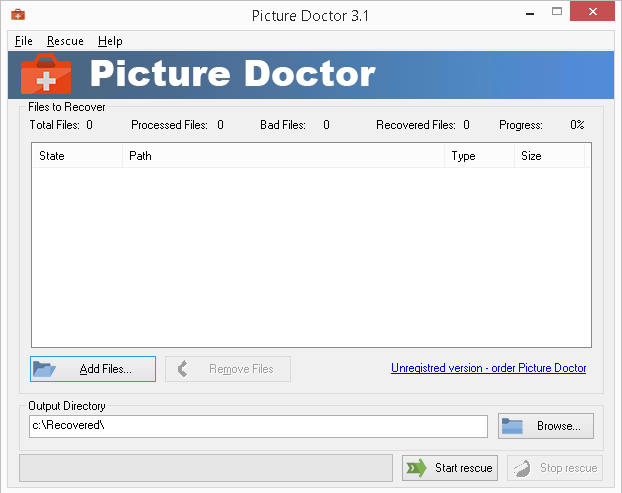Open the Rescue menu
Viewport: 622px width, 493px height.
click(65, 41)
